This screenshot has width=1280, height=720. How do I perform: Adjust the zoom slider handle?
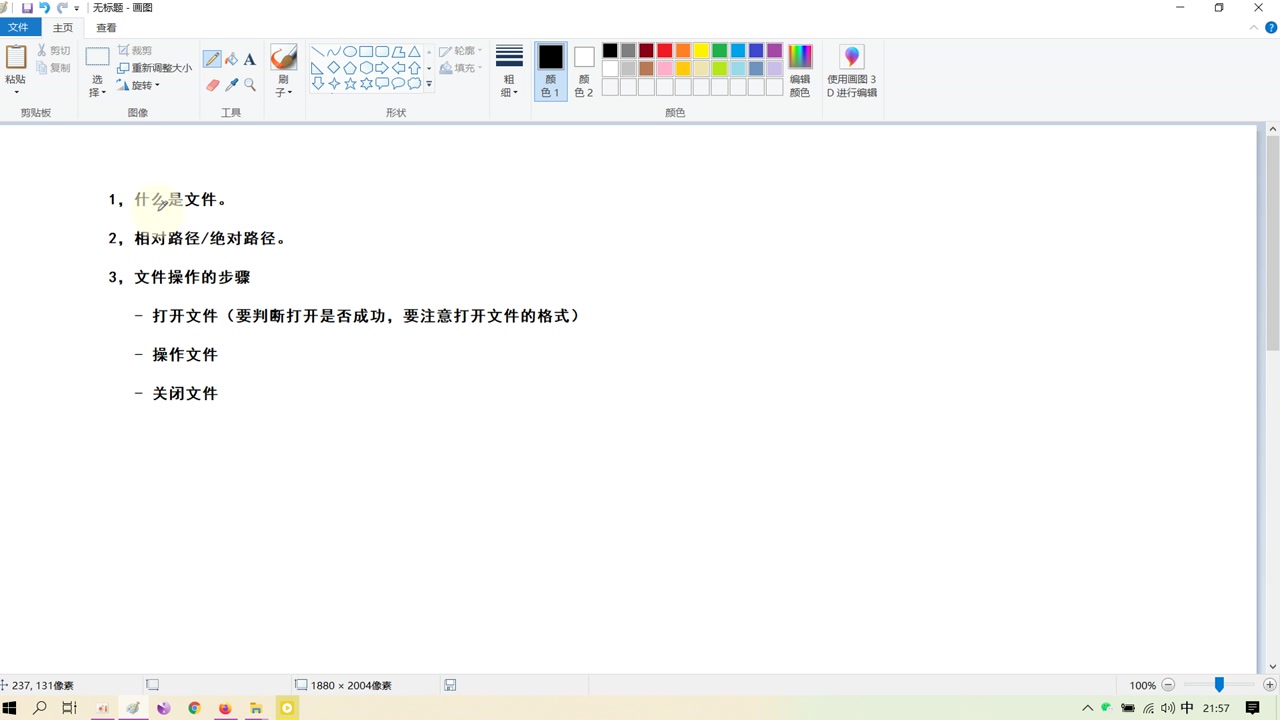pyautogui.click(x=1219, y=685)
